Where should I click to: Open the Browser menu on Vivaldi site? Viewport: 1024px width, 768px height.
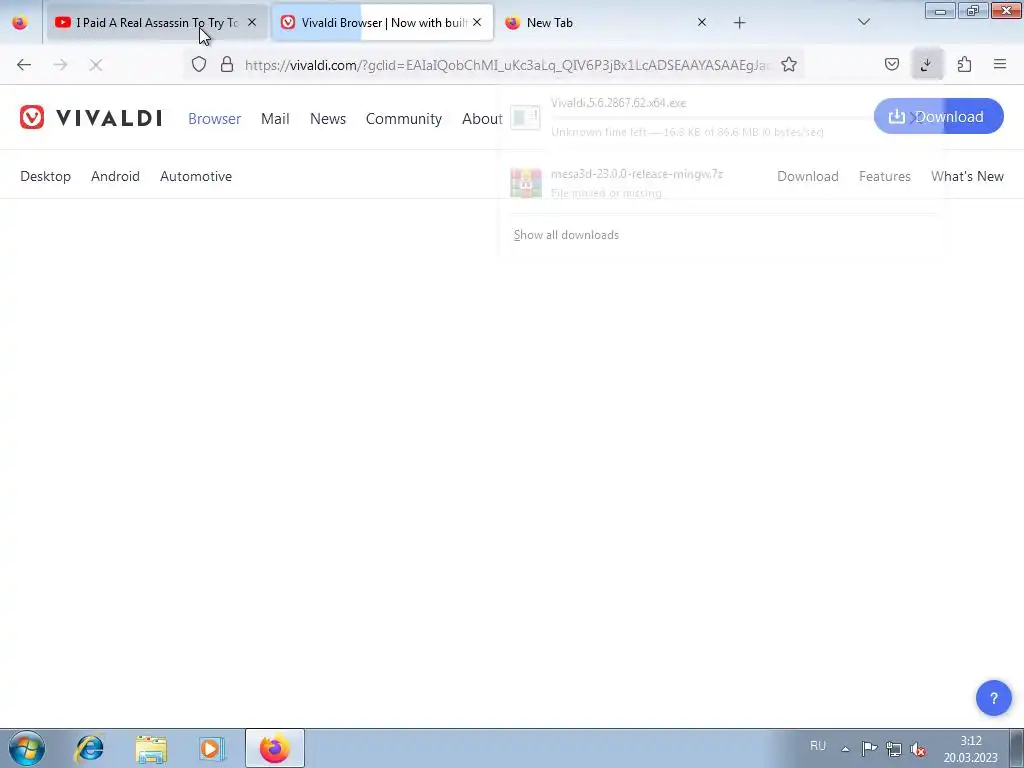coord(215,119)
